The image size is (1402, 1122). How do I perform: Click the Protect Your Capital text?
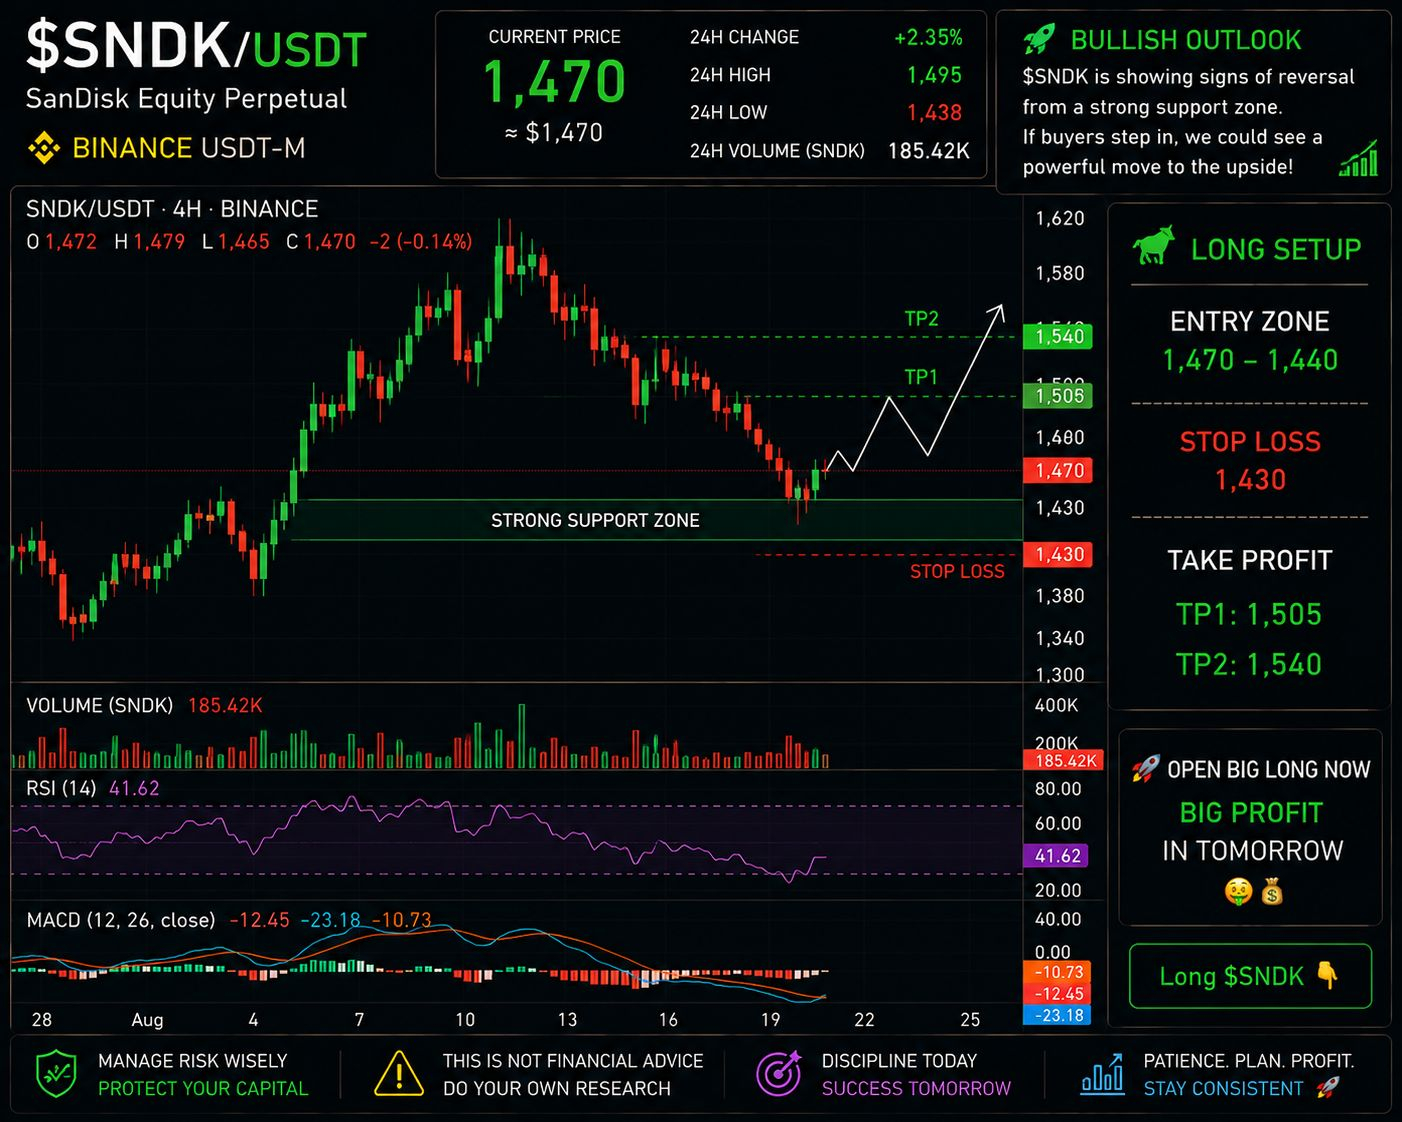[x=203, y=1089]
